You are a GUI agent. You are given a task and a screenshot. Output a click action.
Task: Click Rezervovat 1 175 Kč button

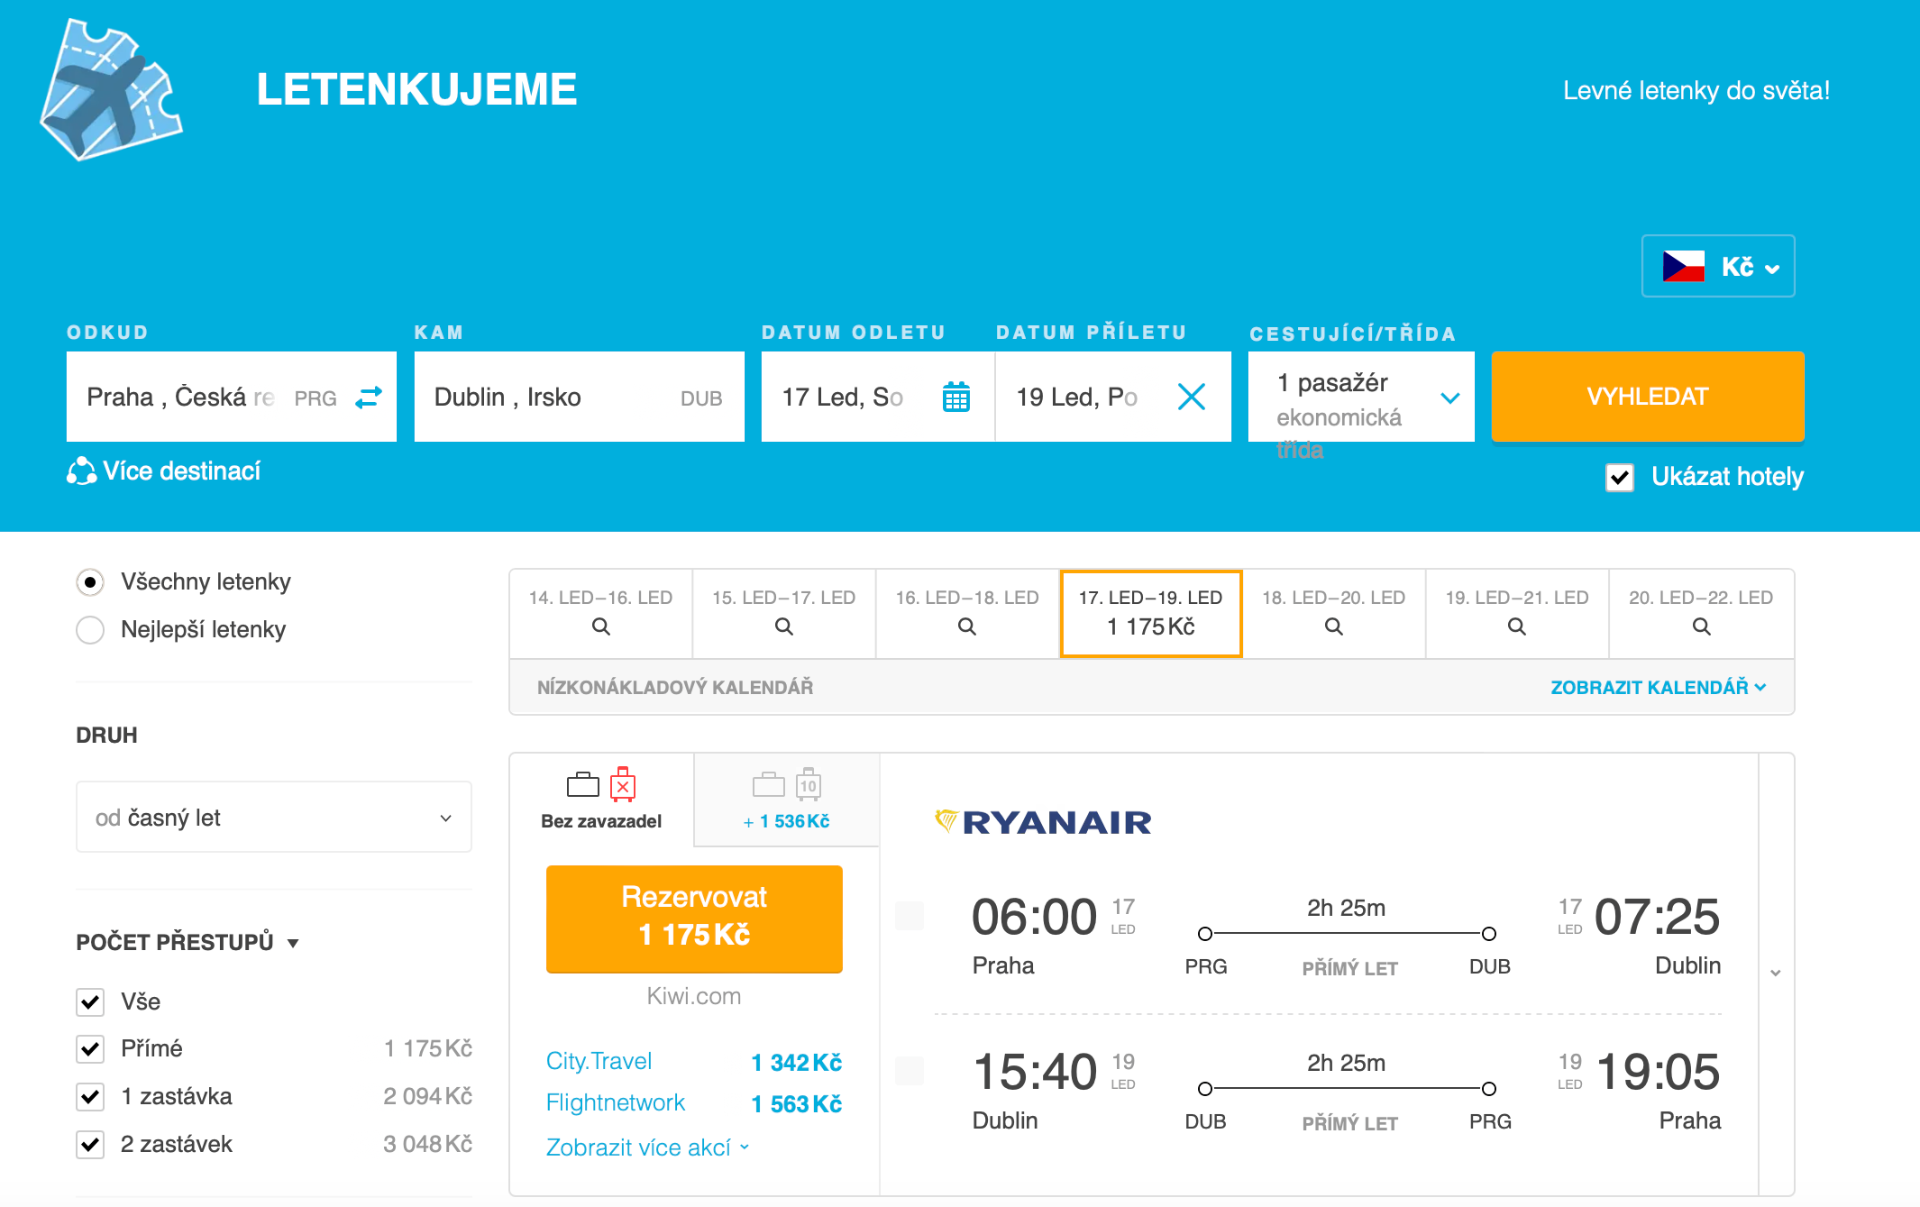693,917
